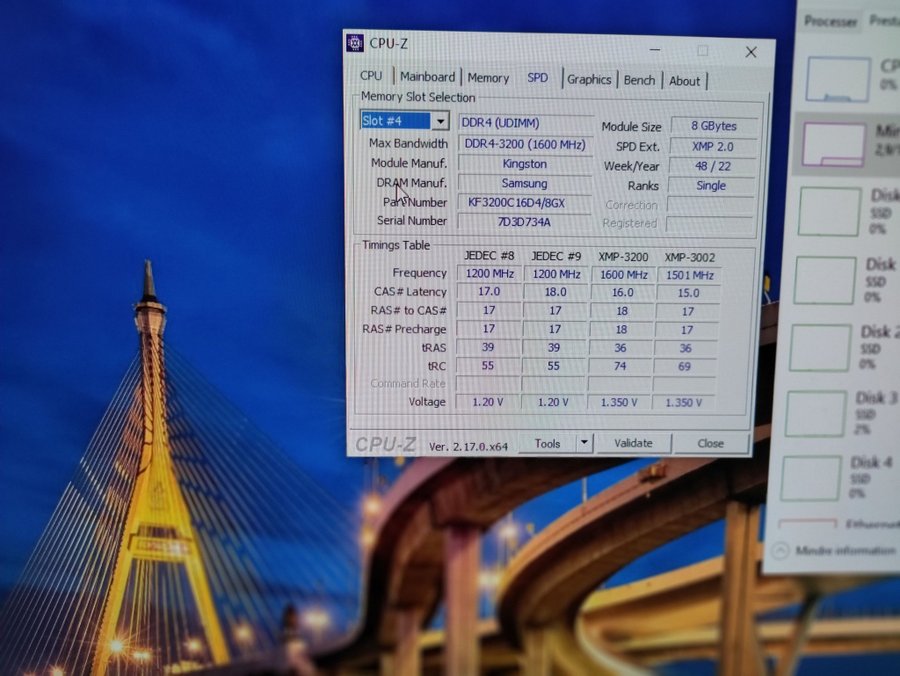Show the About tab
900x676 pixels.
tap(685, 81)
